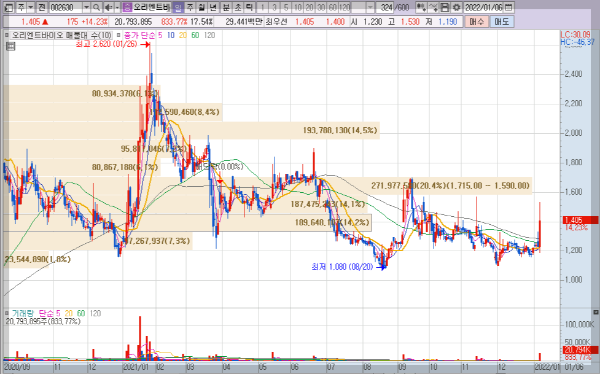
Task: Select the minute 분 chart period
Action: pyautogui.click(x=226, y=7)
